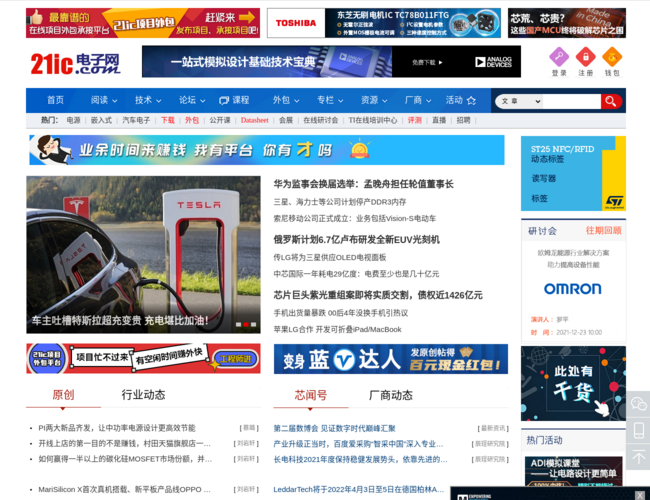Open article 第二届数博会 见证数字时代巅峰汇聚
Image resolution: width=650 pixels, height=500 pixels.
click(334, 428)
